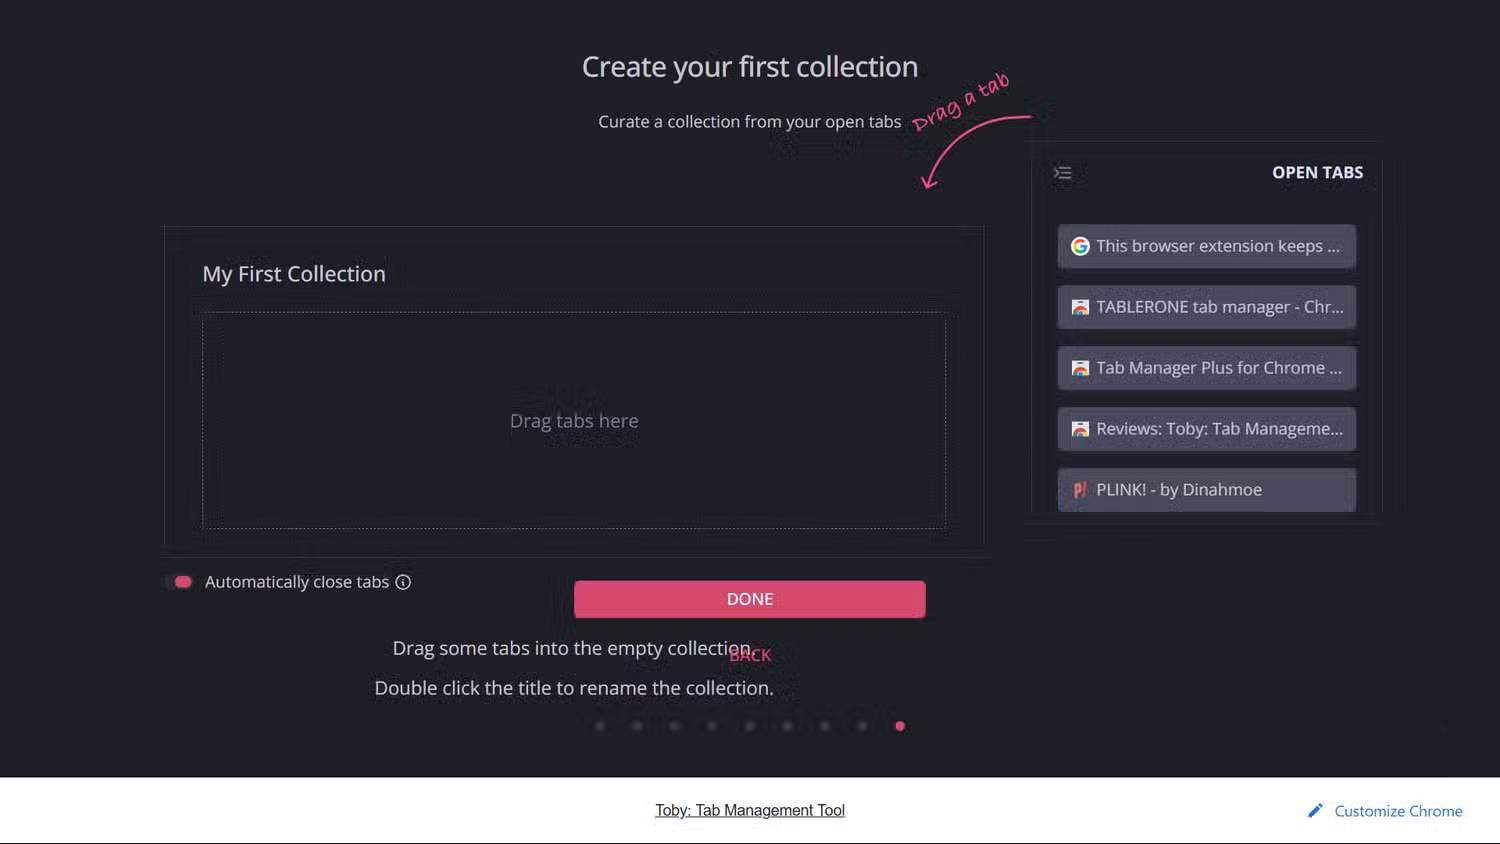Open the Toby: Tab Management Tool link
This screenshot has width=1500, height=844.
tap(750, 811)
